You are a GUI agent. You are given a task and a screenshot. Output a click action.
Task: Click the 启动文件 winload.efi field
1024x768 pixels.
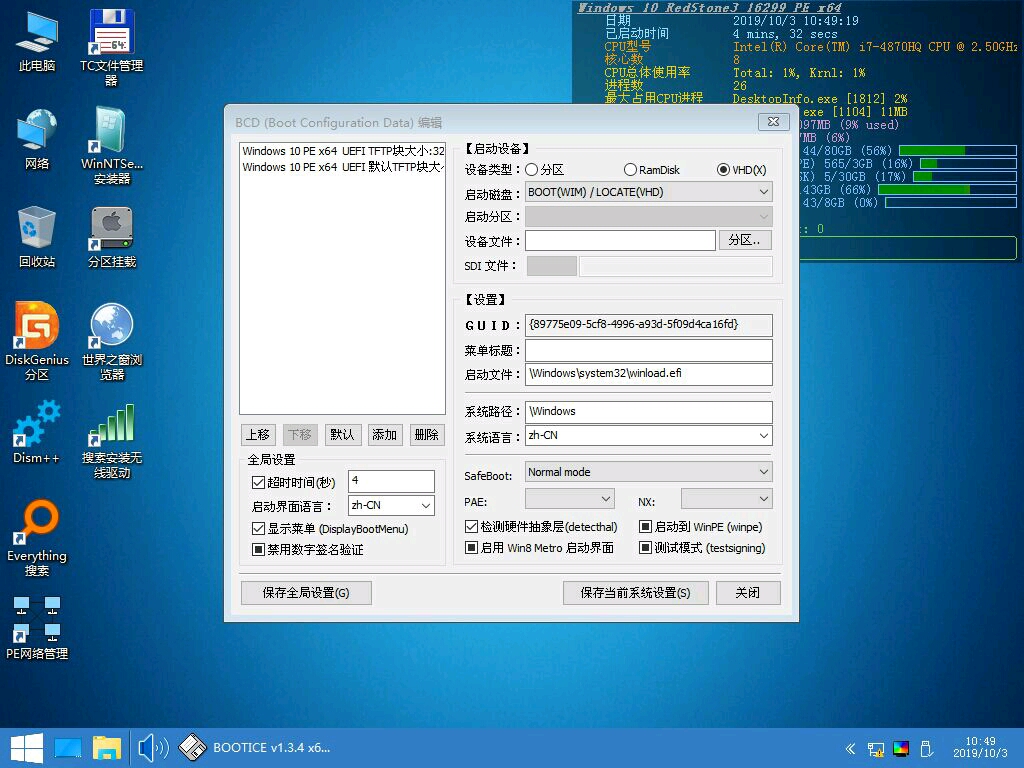point(648,374)
